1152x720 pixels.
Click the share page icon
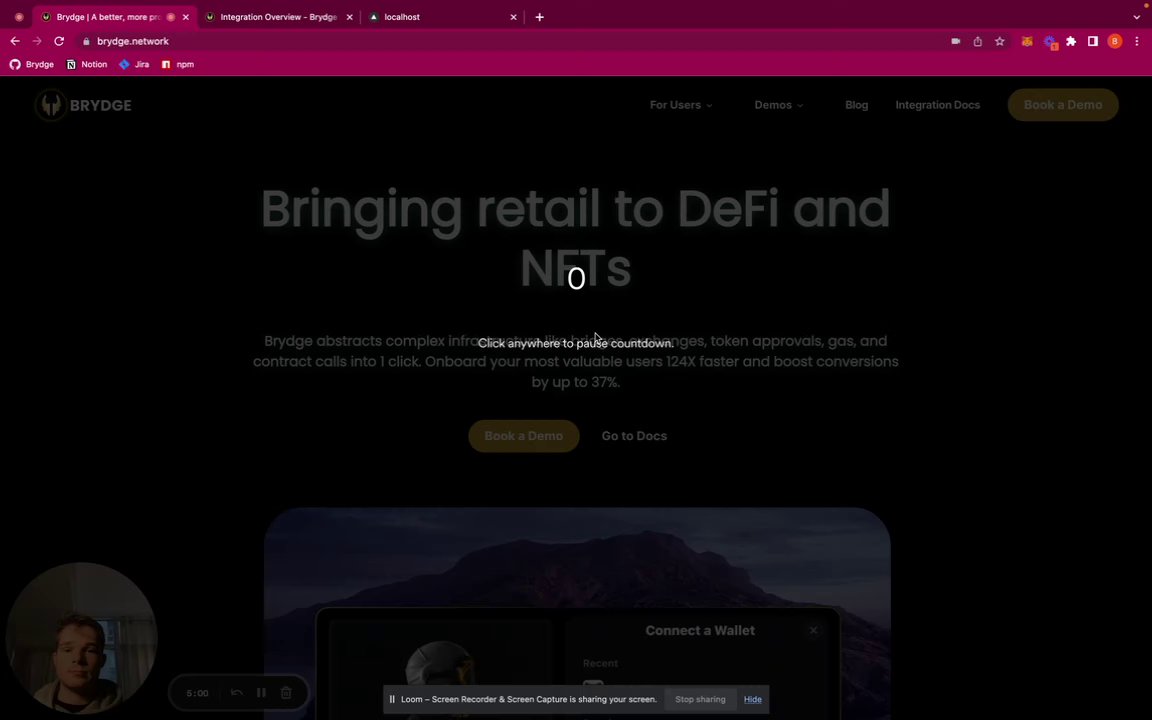pyautogui.click(x=977, y=41)
